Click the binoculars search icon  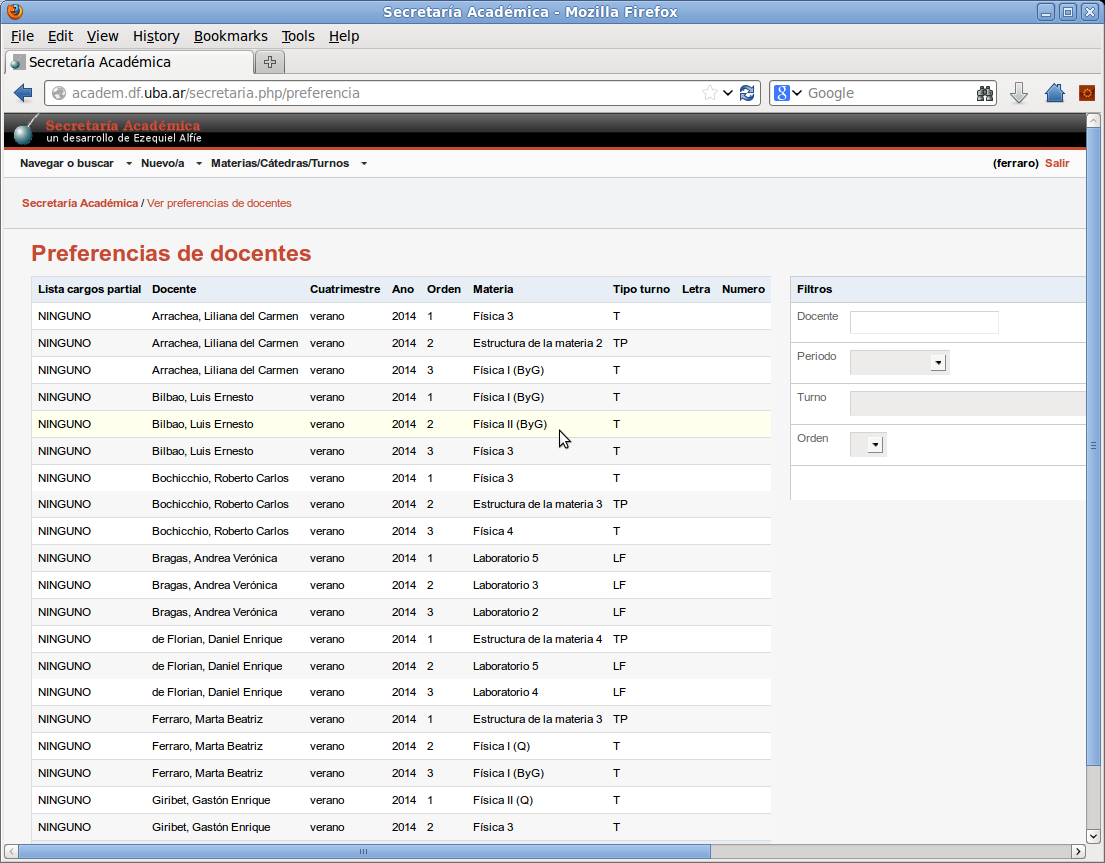coord(984,93)
